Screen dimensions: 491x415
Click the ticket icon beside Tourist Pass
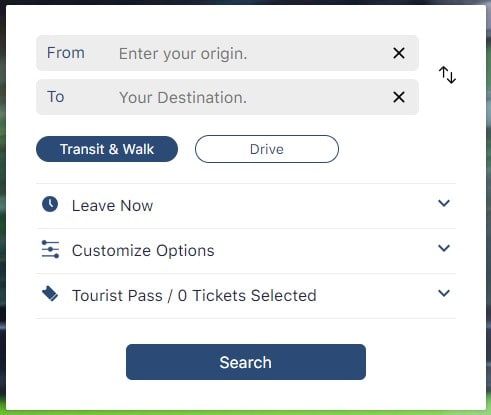50,294
